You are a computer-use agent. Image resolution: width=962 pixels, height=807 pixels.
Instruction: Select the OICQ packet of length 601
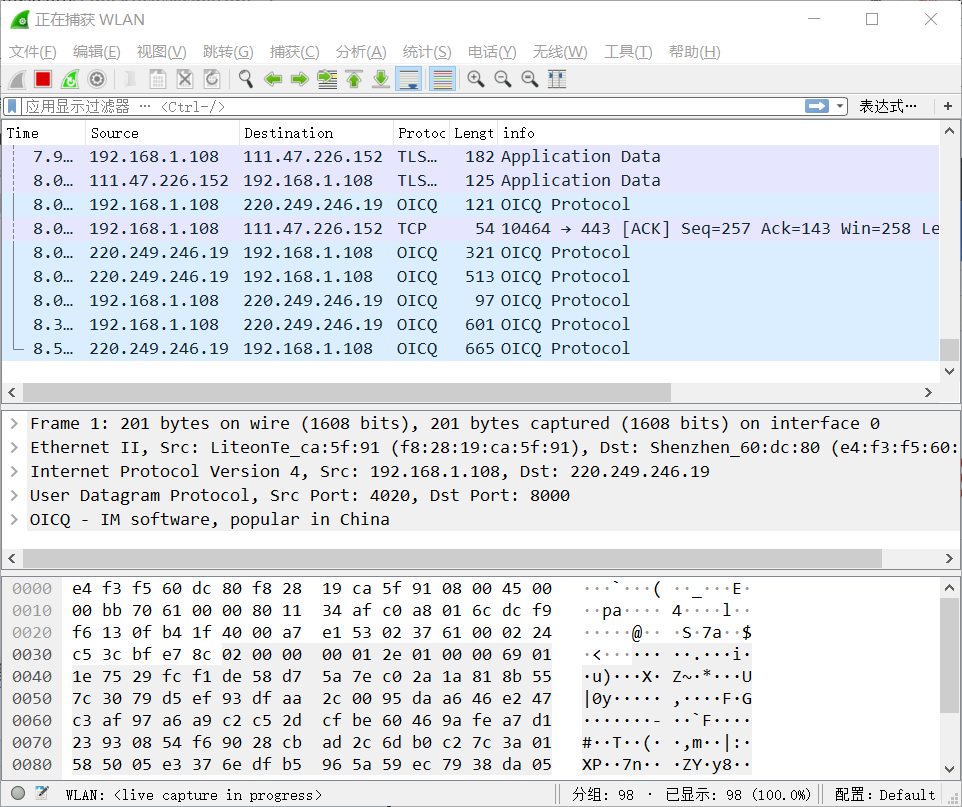[471, 325]
